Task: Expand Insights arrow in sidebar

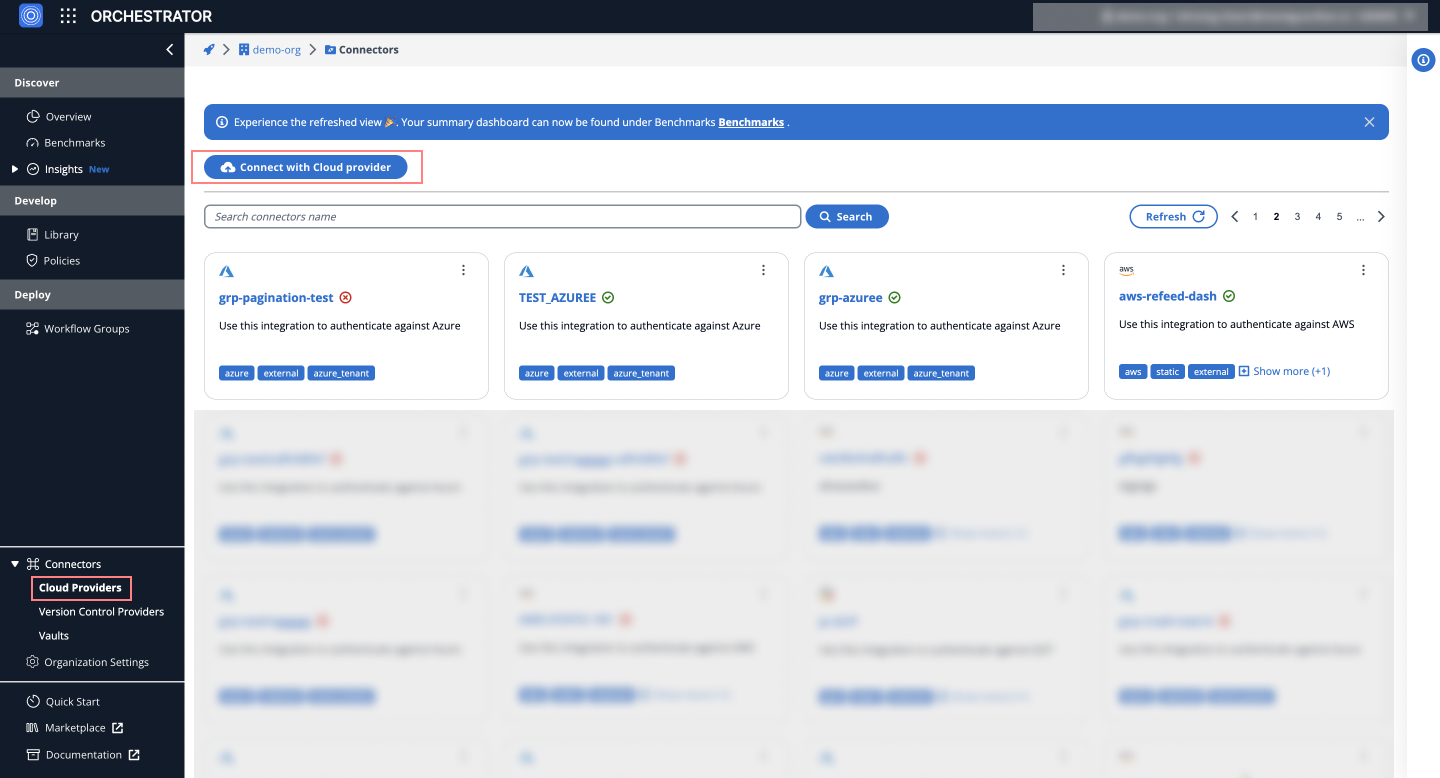Action: pos(15,169)
